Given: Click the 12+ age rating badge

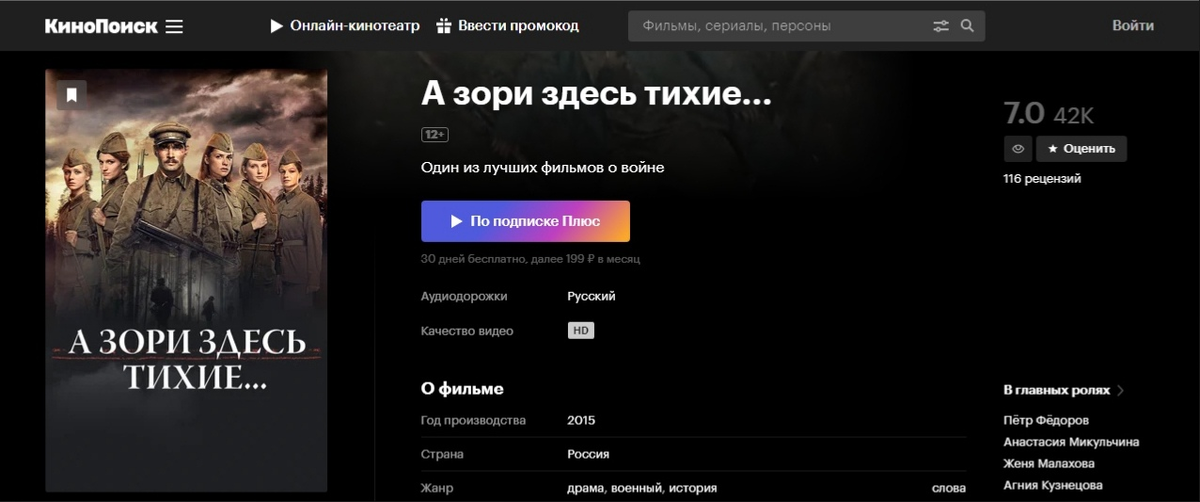Looking at the screenshot, I should tap(435, 134).
